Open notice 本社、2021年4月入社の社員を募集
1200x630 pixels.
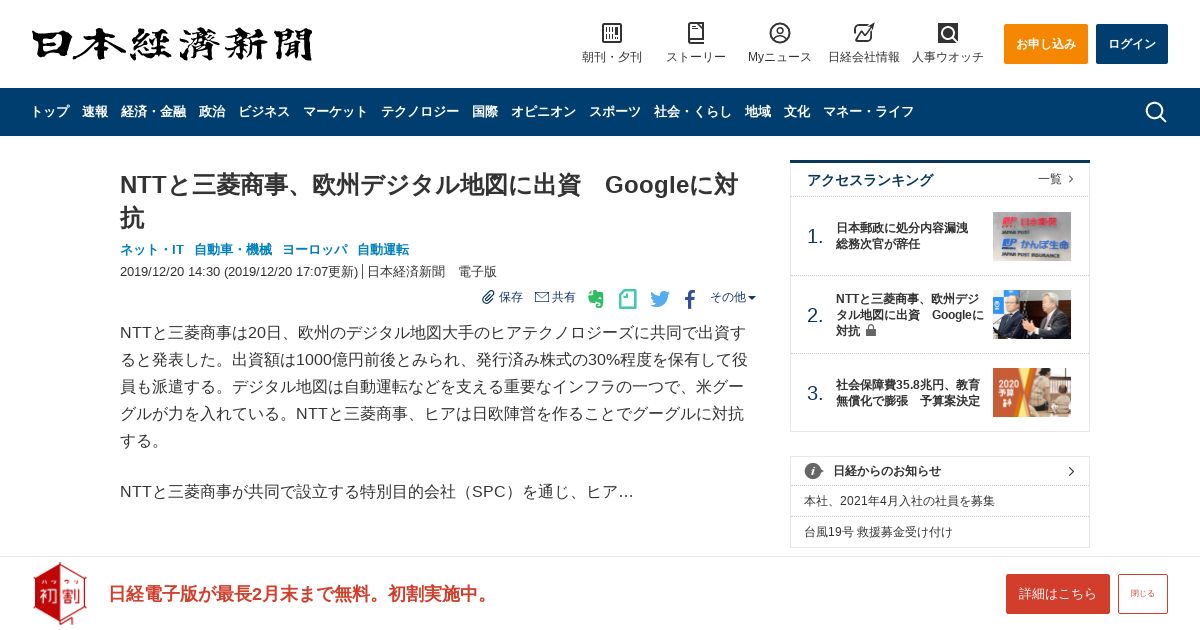900,501
